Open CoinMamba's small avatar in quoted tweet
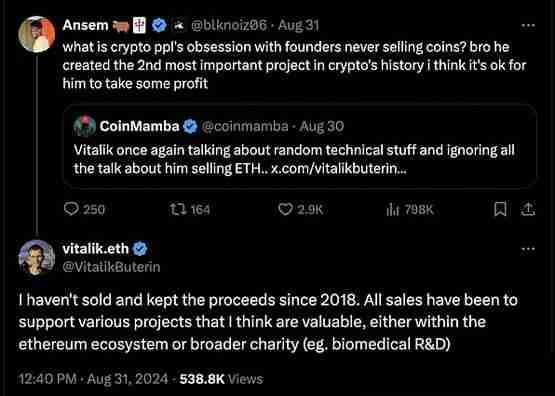The height and width of the screenshot is (396, 555). click(85, 126)
